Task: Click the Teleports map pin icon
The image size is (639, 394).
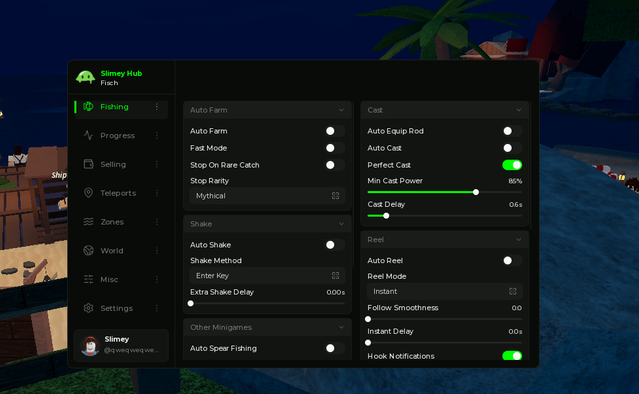Action: (x=88, y=193)
